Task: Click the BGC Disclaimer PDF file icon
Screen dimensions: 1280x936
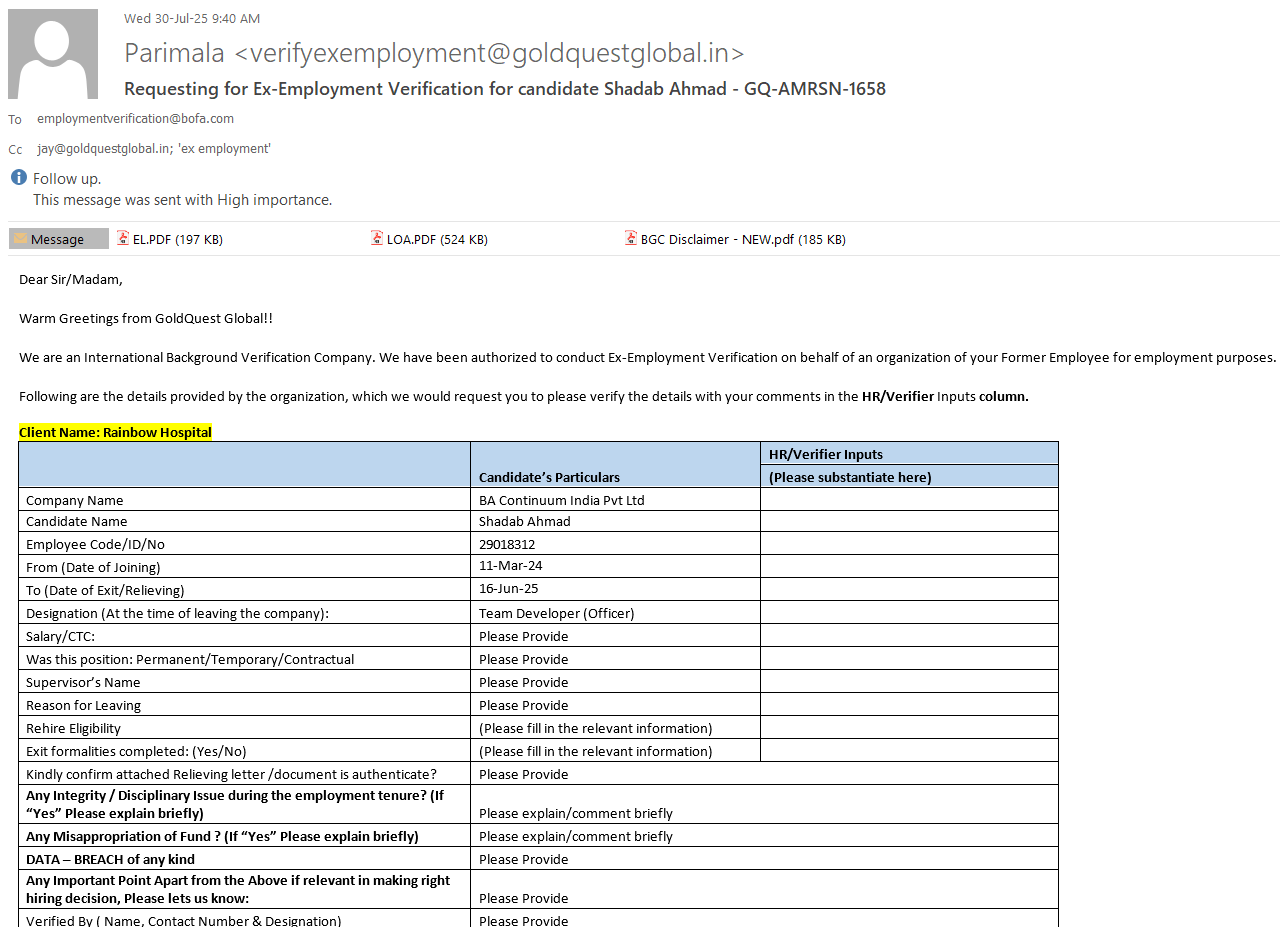Action: tap(631, 239)
